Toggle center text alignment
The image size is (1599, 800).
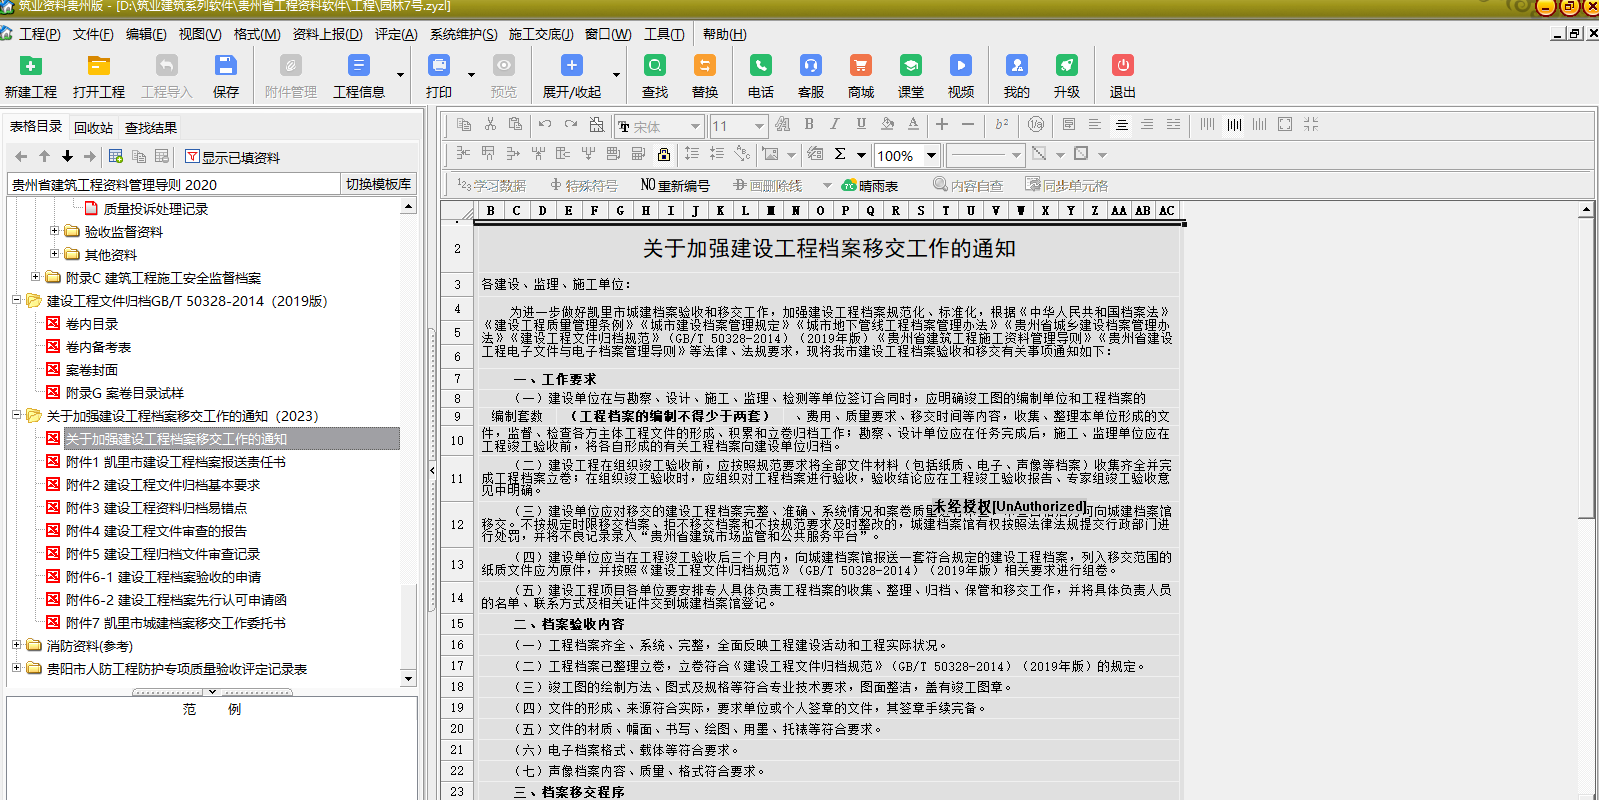[x=1121, y=124]
